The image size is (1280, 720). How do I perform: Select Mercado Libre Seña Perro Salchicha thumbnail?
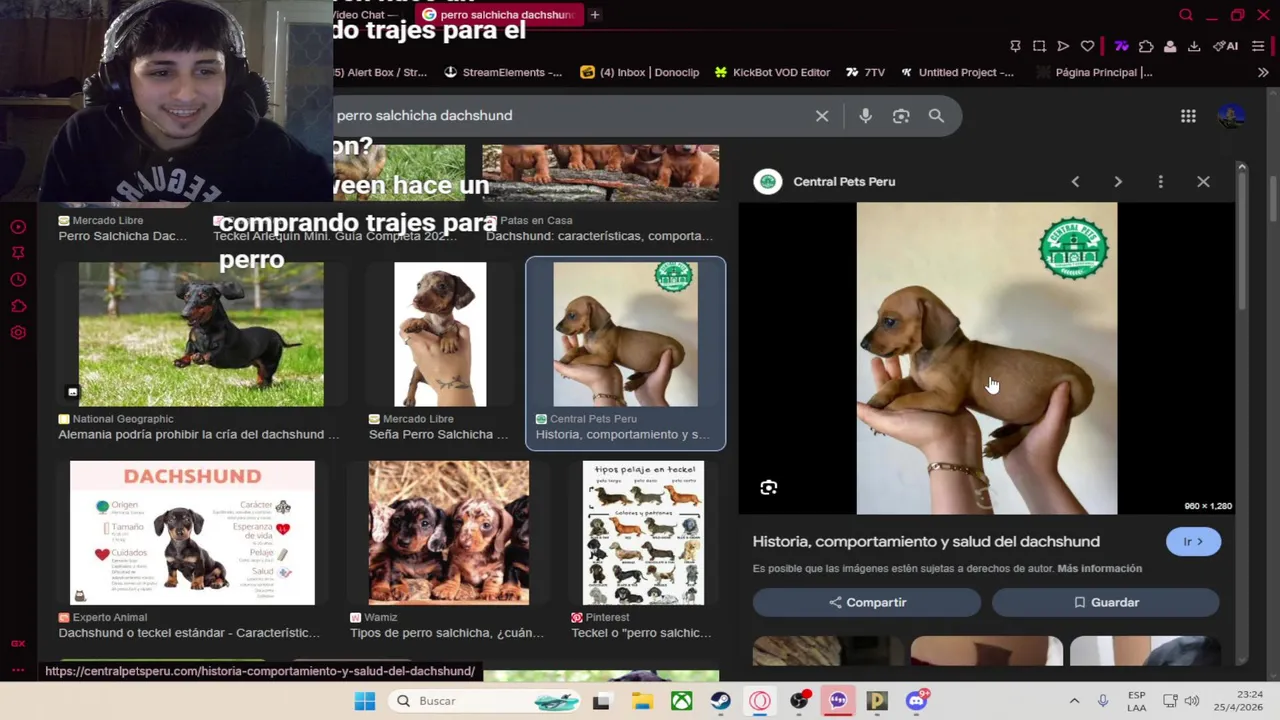[440, 334]
